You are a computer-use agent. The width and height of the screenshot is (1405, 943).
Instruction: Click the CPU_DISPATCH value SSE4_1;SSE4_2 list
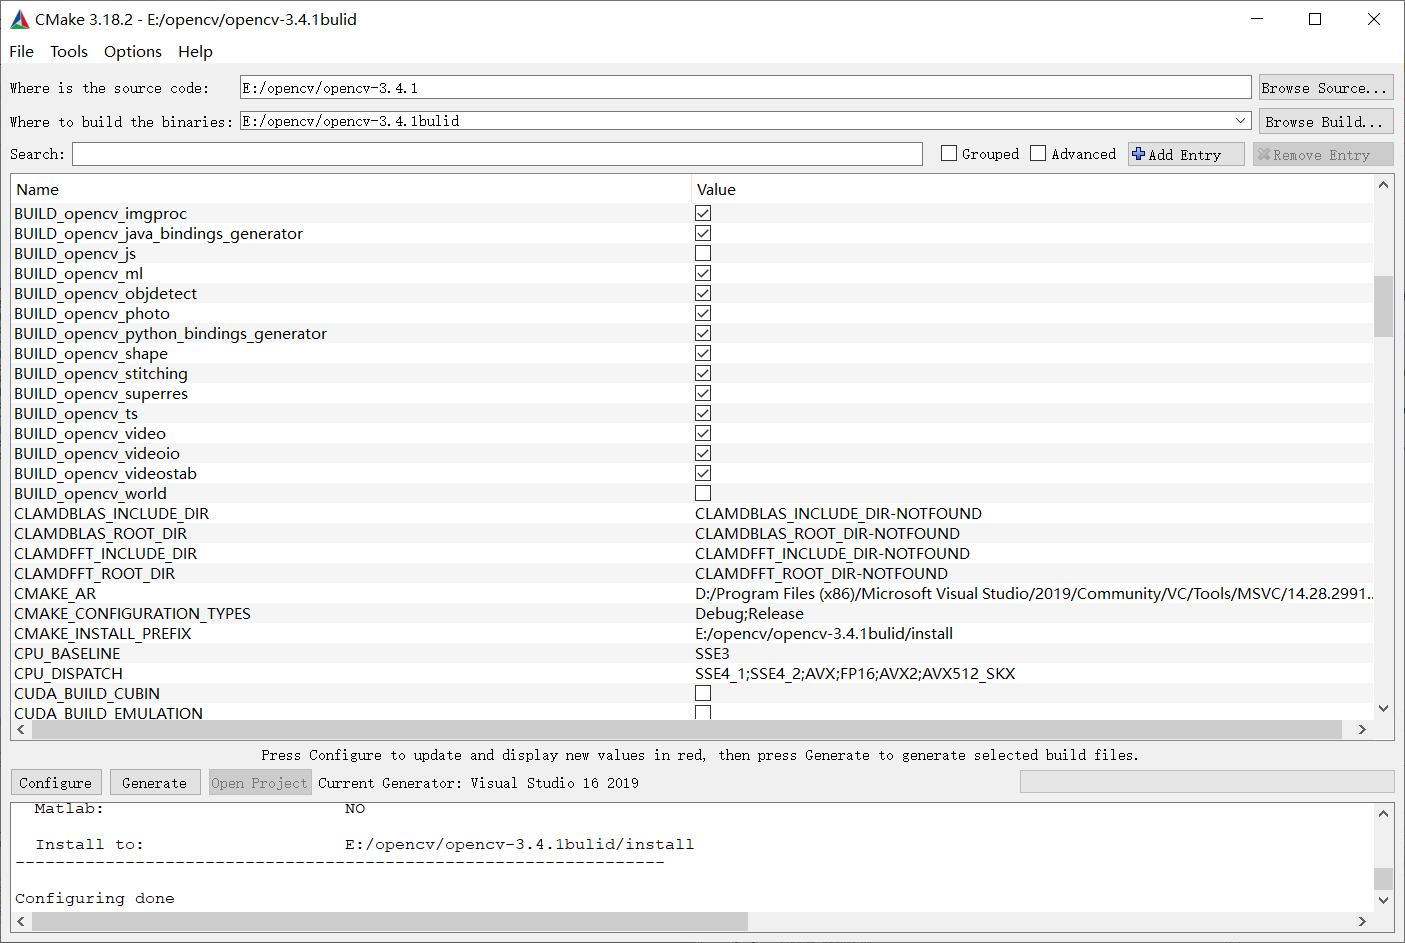coord(855,673)
